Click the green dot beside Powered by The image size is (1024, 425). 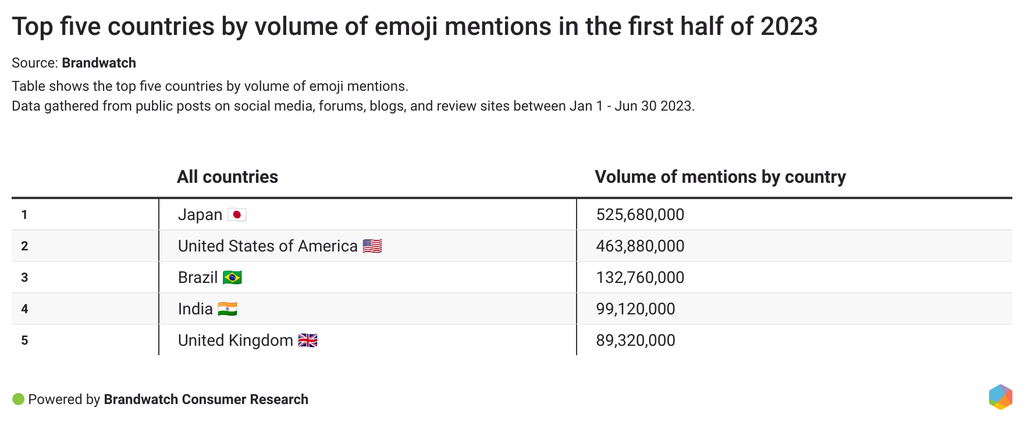click(x=18, y=399)
